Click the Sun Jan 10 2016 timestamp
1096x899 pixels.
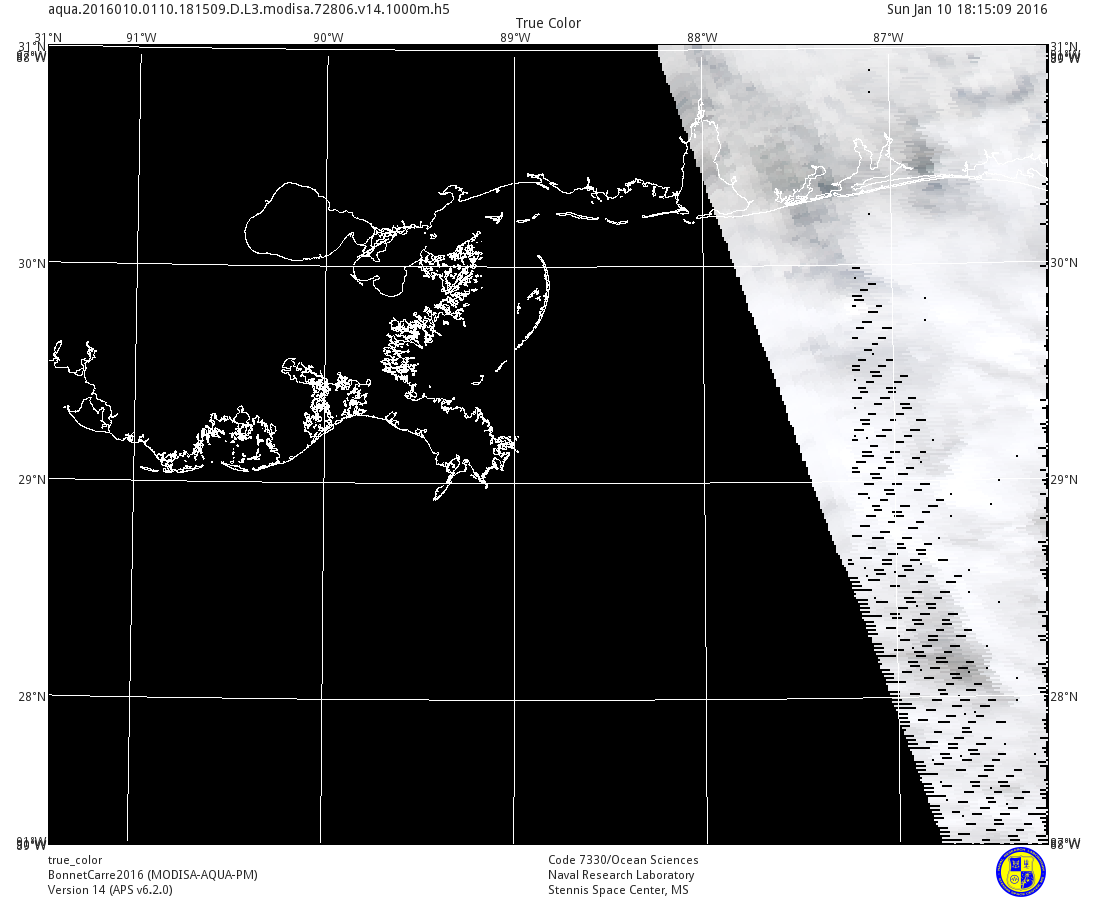pyautogui.click(x=967, y=9)
